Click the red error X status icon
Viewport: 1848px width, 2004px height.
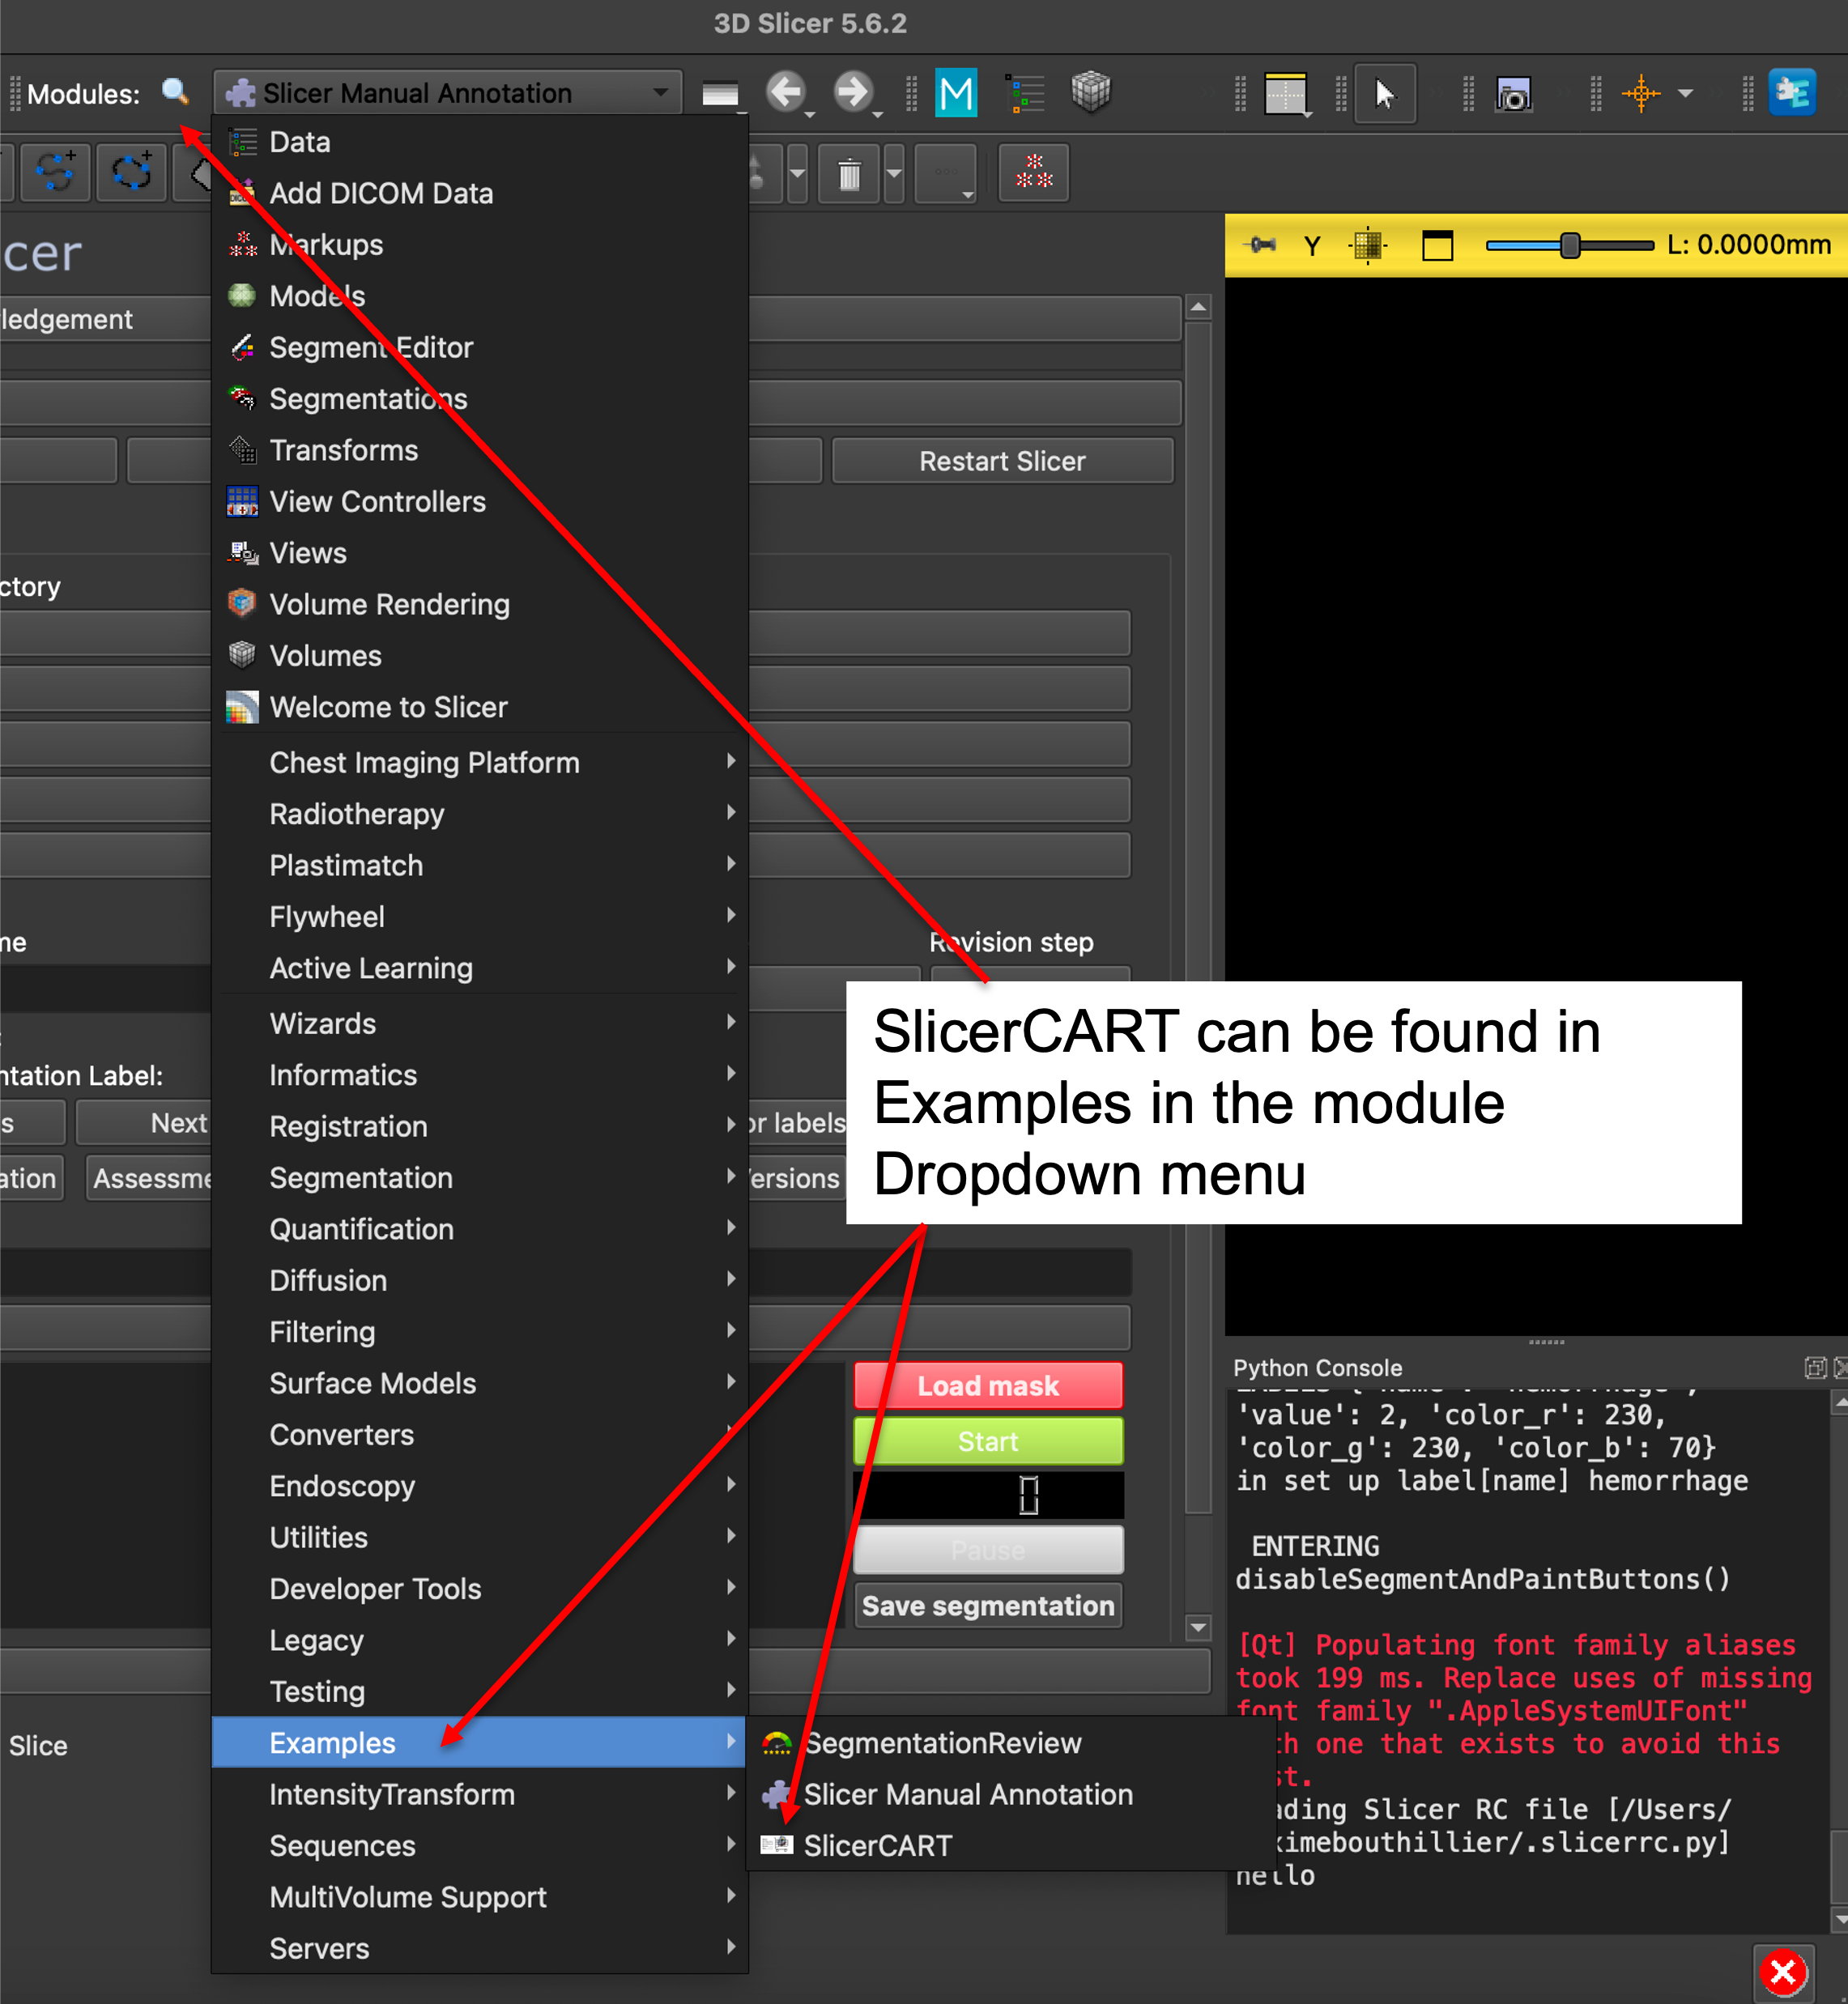pos(1783,1973)
